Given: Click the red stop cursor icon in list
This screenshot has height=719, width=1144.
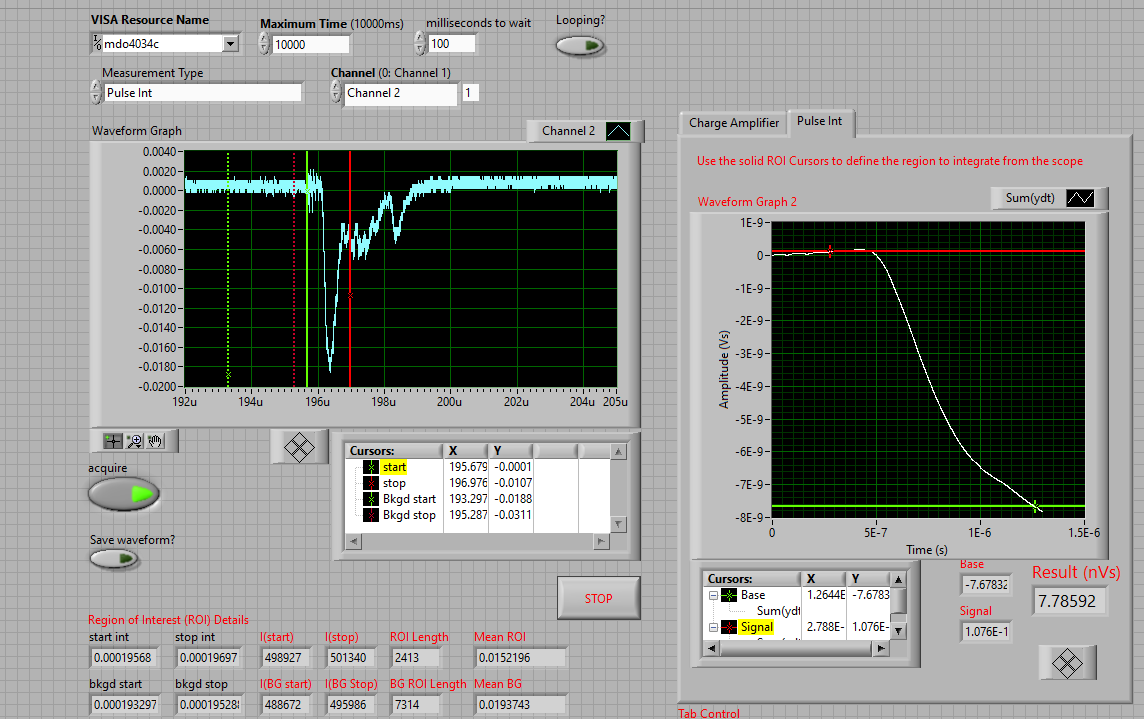Looking at the screenshot, I should 373,483.
